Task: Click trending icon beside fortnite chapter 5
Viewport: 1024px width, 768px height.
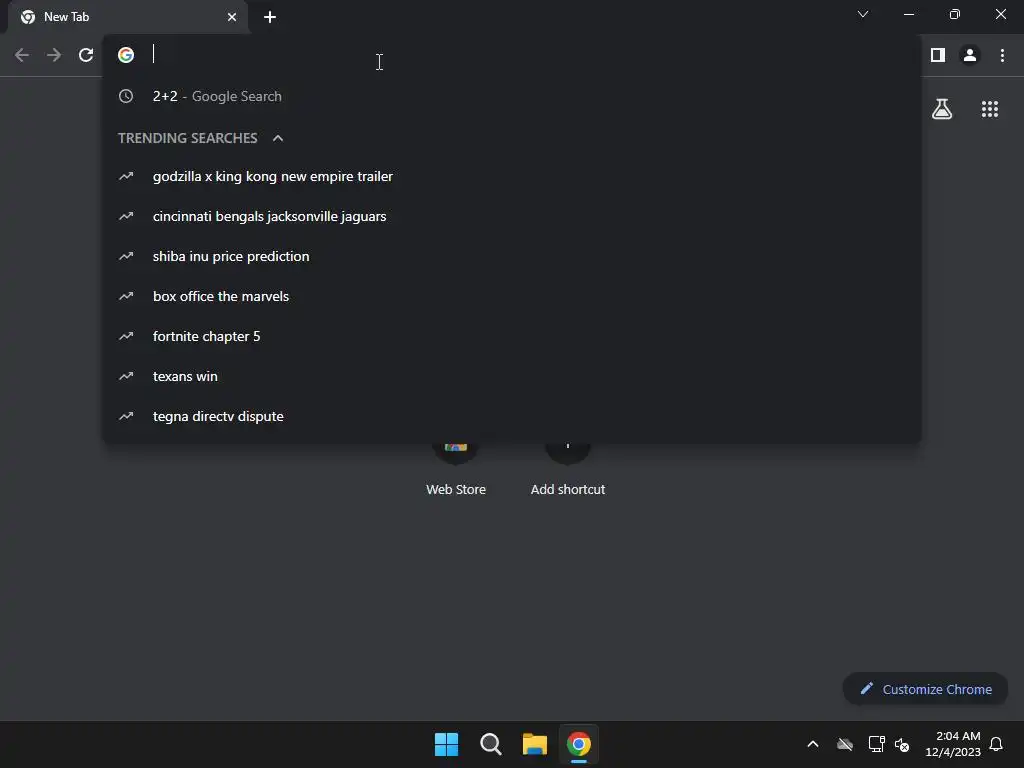Action: point(126,336)
